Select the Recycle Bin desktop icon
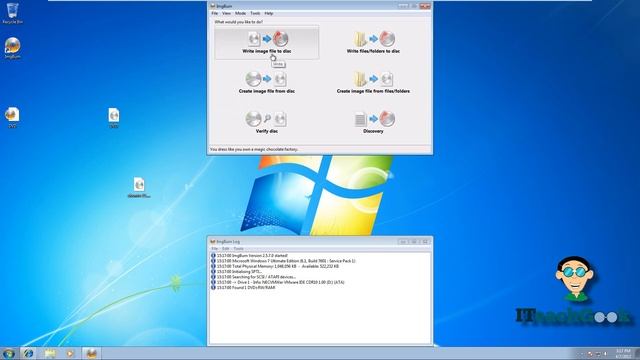640x360 pixels. point(12,13)
